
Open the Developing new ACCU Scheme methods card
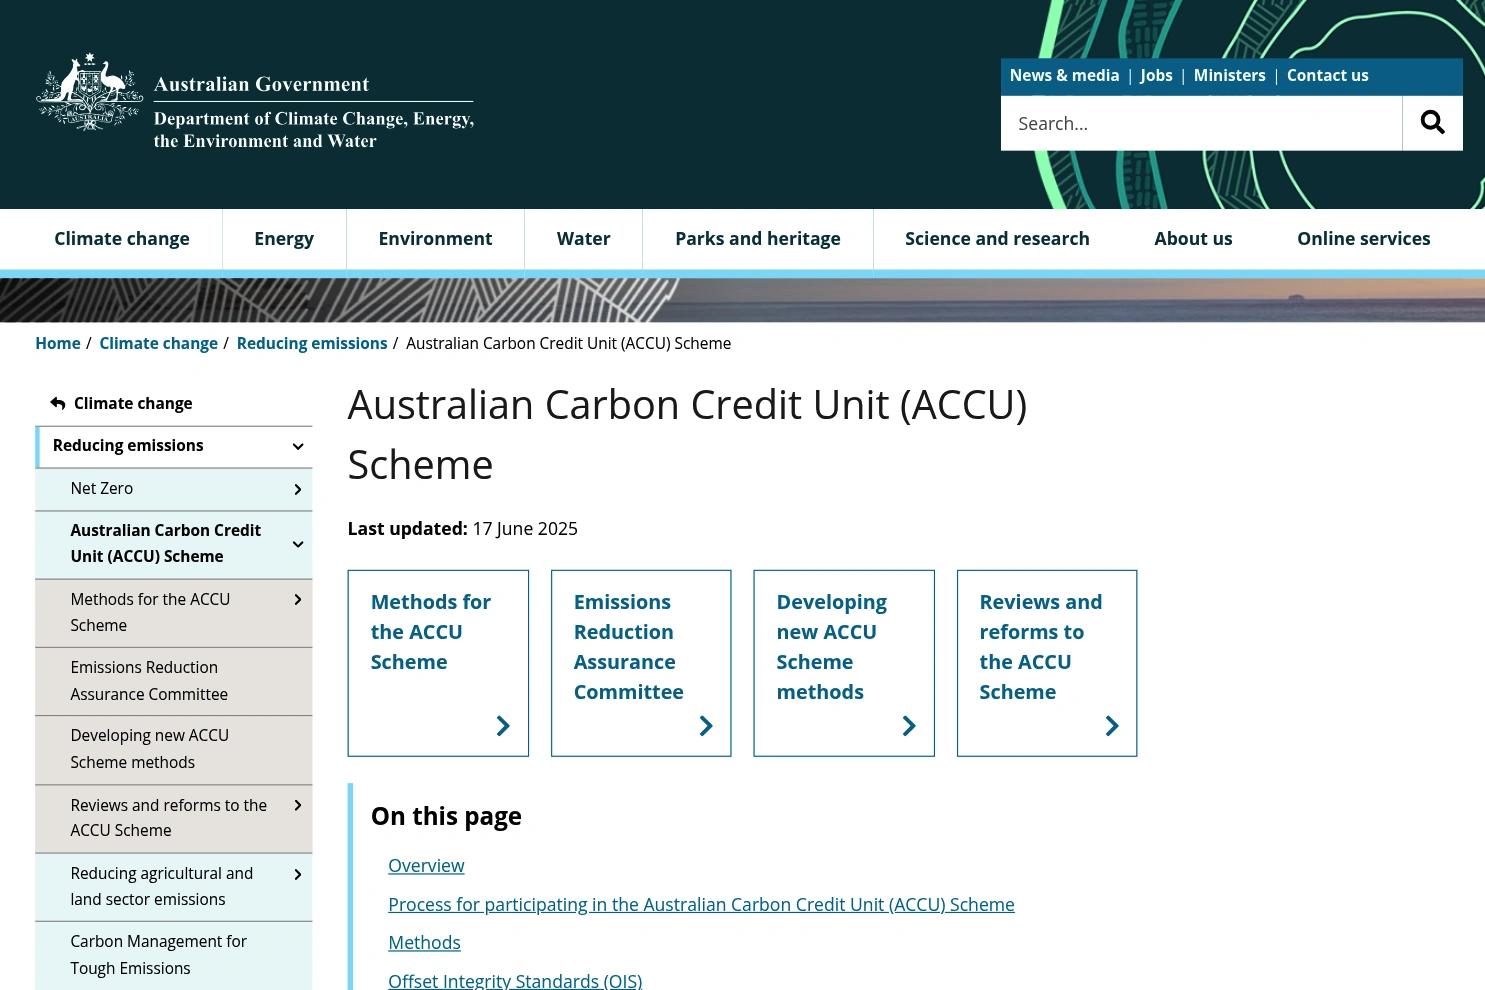(844, 663)
